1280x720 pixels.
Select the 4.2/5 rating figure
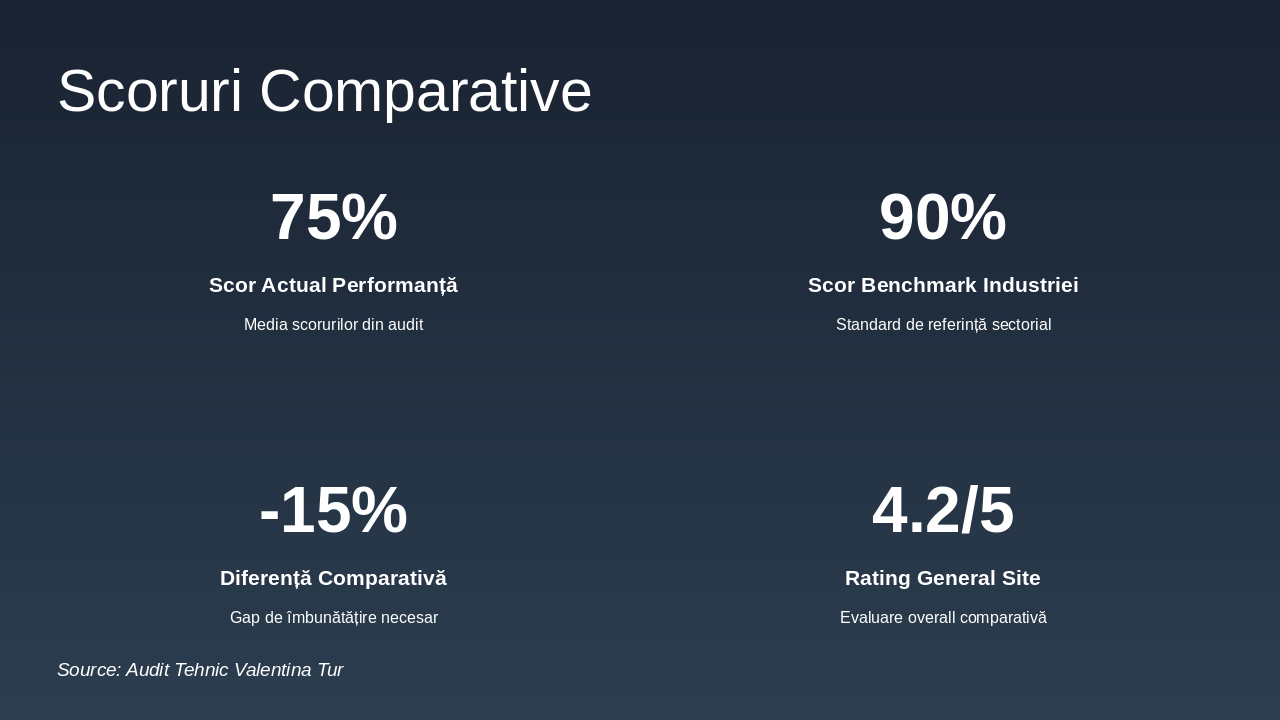(942, 510)
